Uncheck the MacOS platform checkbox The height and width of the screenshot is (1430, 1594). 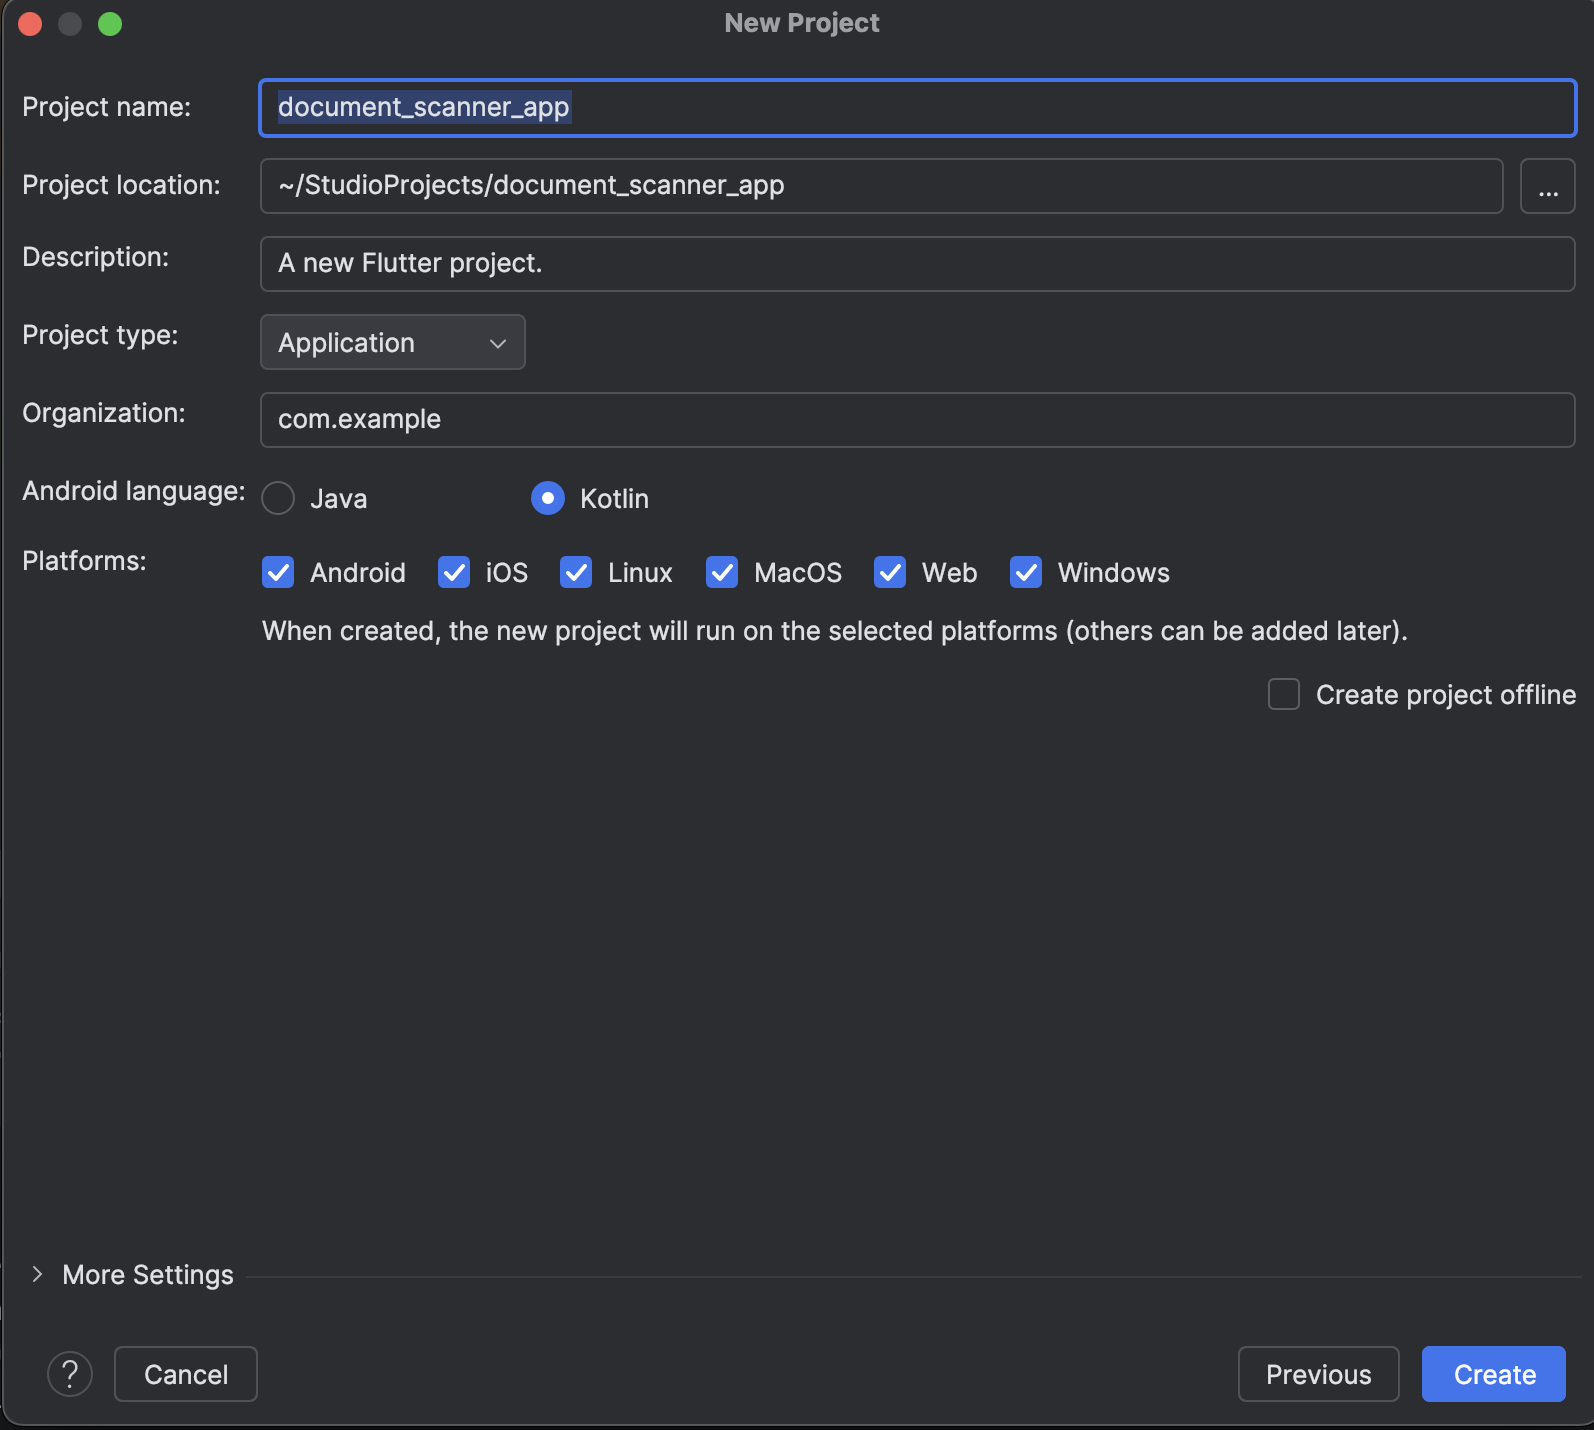click(x=722, y=572)
